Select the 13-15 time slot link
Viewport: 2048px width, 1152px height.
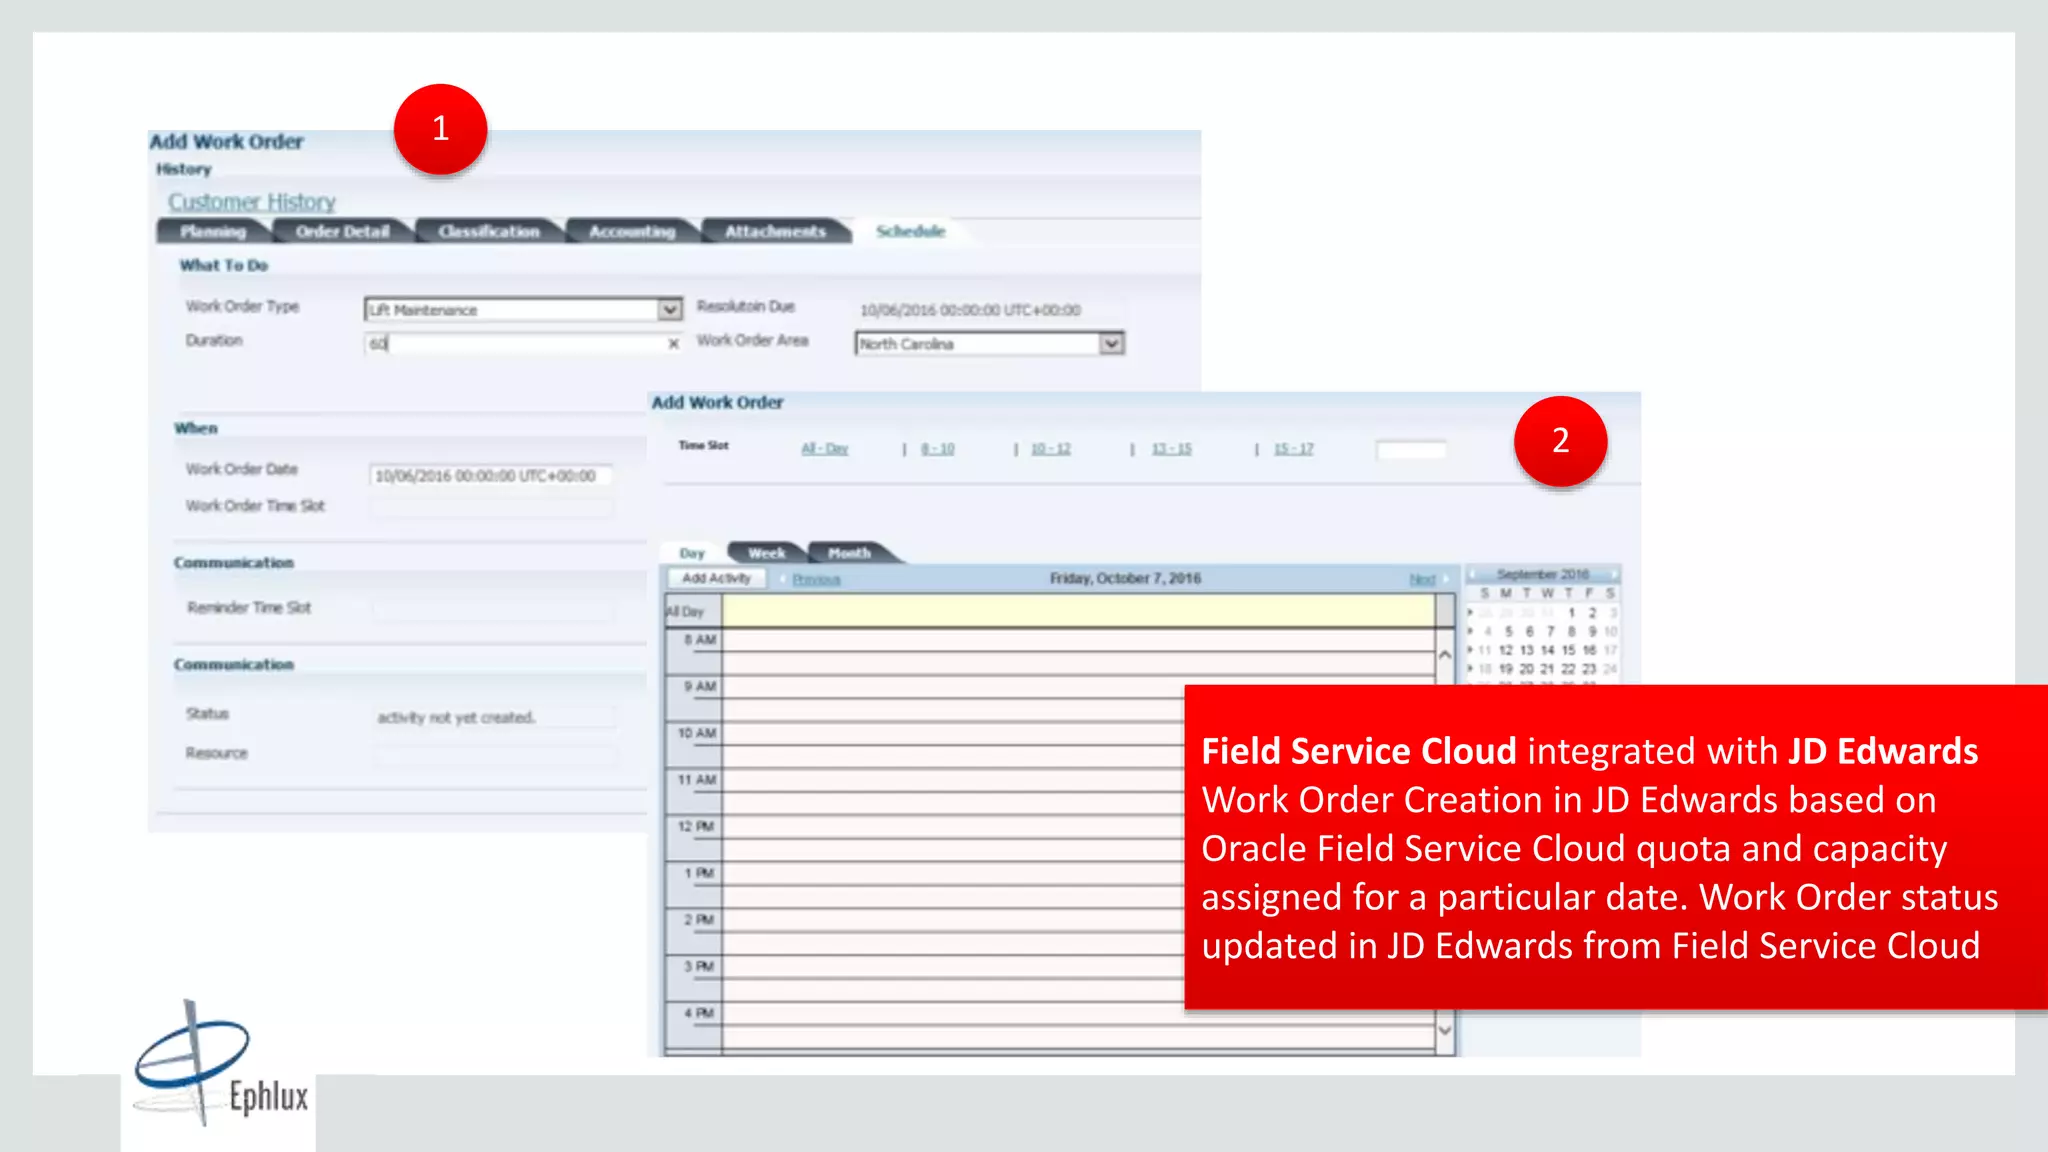1172,449
